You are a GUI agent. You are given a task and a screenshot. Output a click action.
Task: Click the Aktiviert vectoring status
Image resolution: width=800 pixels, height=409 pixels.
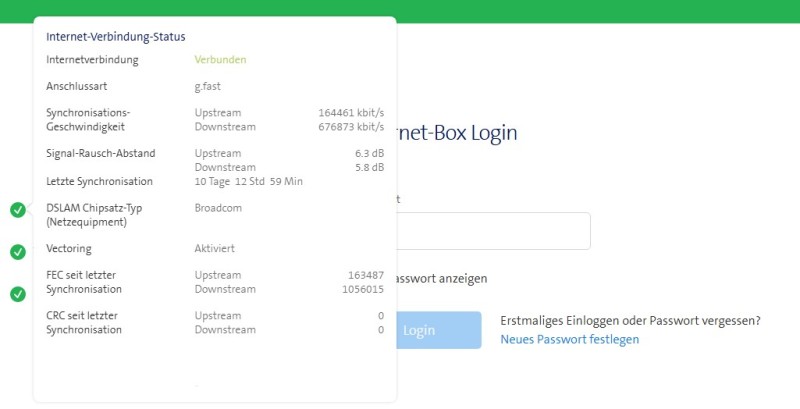pos(214,248)
